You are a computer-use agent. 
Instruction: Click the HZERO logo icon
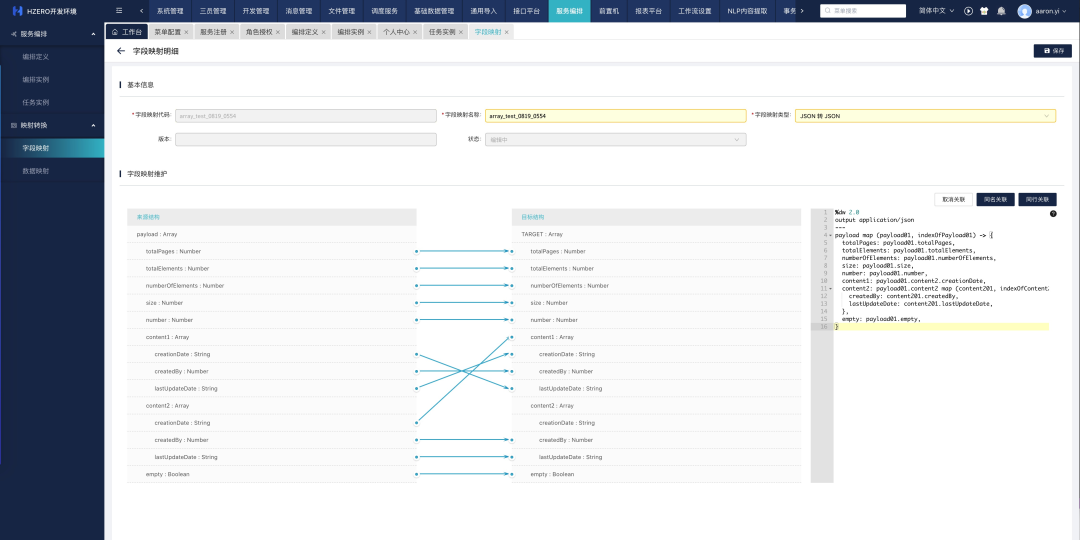(17, 11)
